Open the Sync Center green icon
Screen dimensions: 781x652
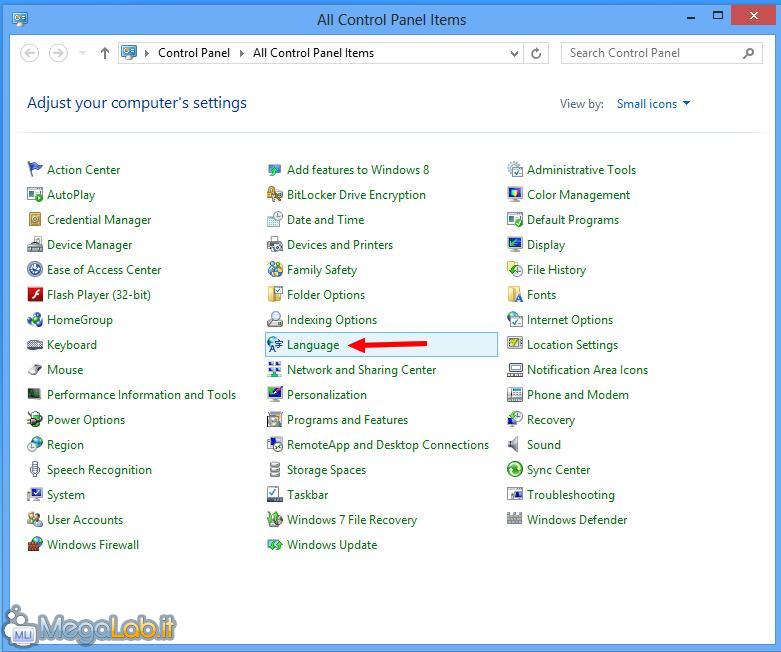pos(515,469)
